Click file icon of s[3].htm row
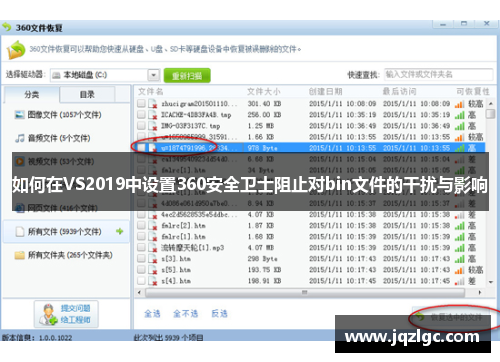 tap(153, 259)
